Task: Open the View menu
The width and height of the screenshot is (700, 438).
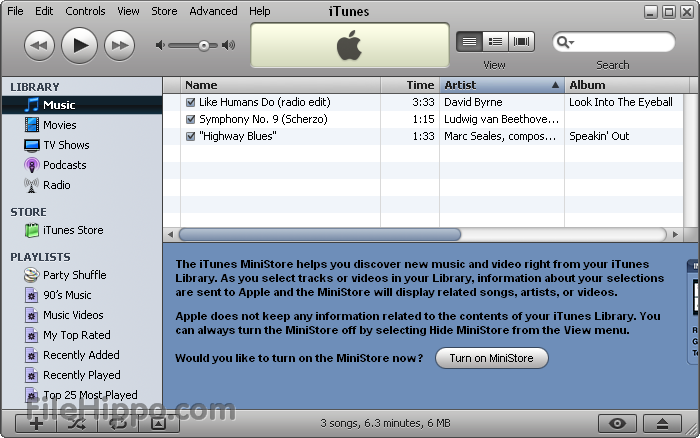Action: point(129,11)
